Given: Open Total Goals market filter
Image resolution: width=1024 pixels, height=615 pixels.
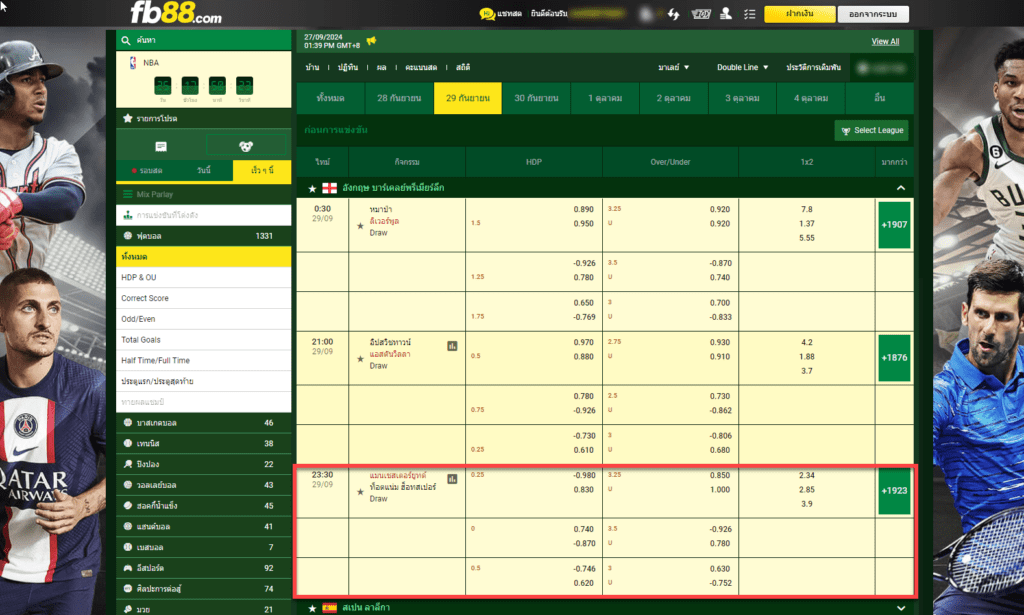Looking at the screenshot, I should point(203,339).
